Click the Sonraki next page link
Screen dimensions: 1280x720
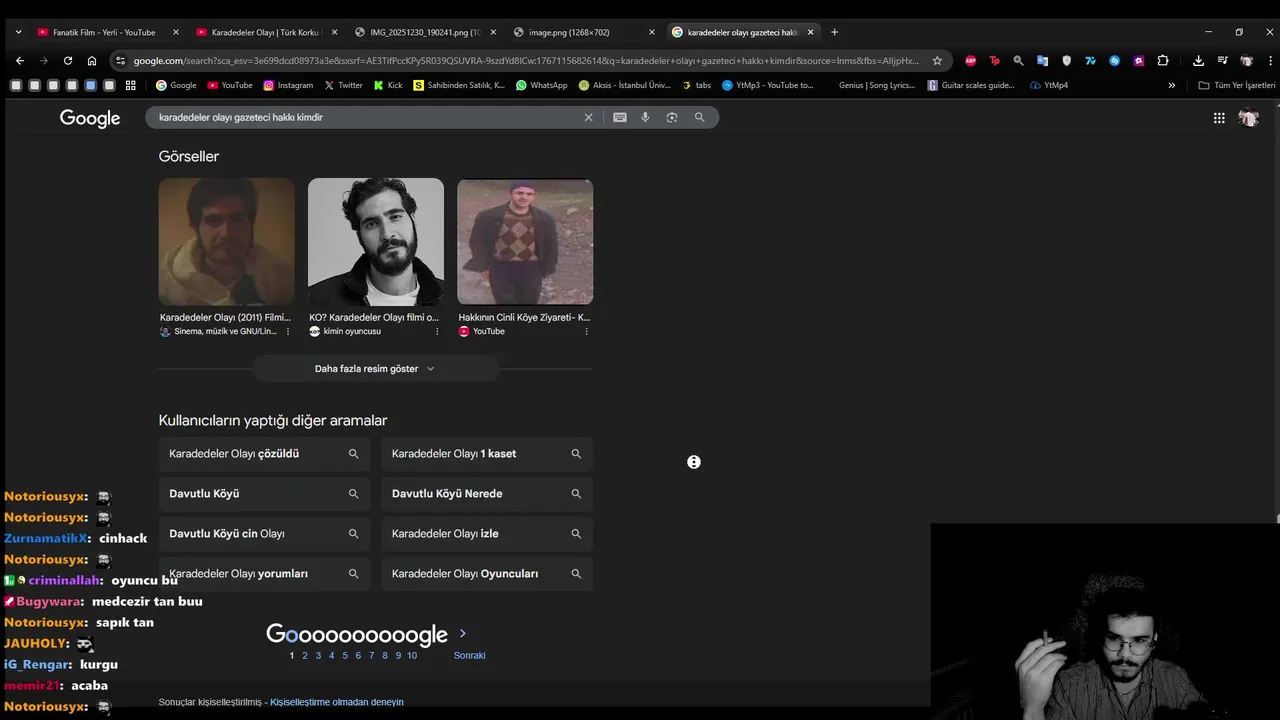click(x=470, y=655)
